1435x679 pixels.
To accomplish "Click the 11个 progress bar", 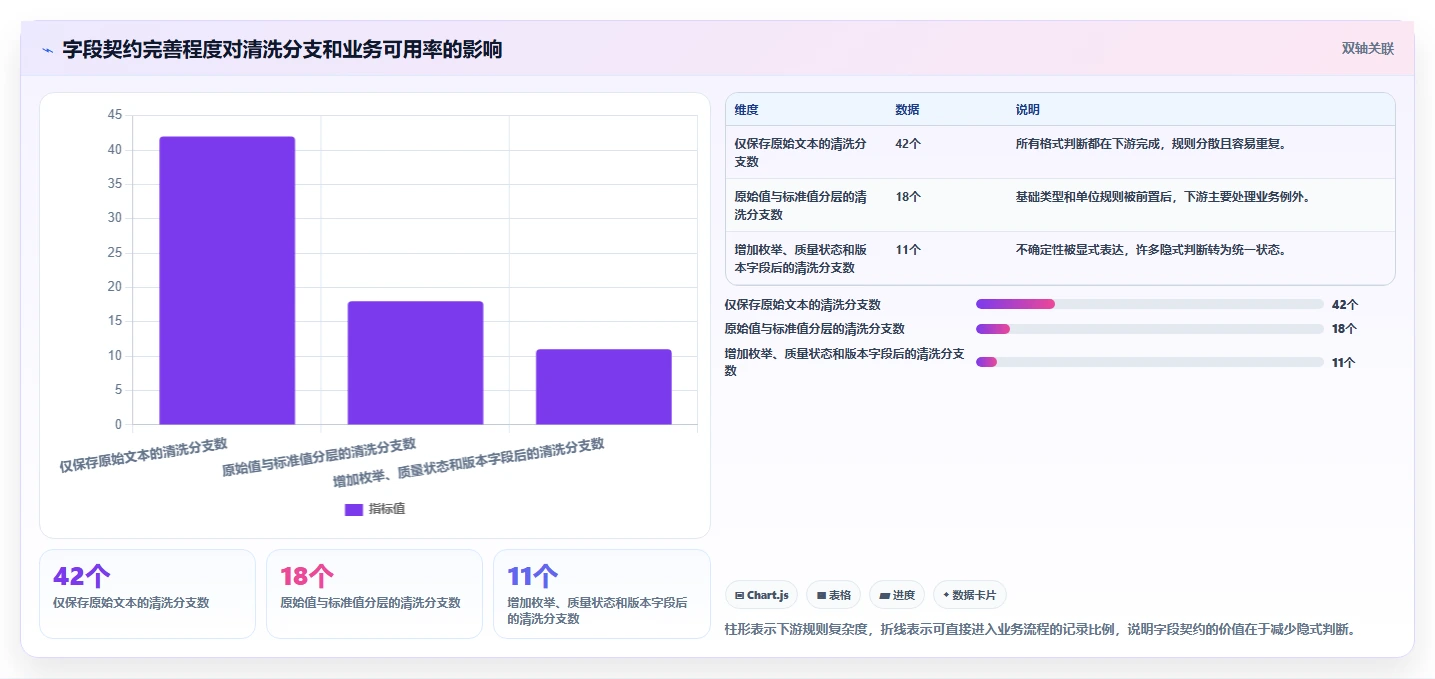I will pyautogui.click(x=1150, y=362).
